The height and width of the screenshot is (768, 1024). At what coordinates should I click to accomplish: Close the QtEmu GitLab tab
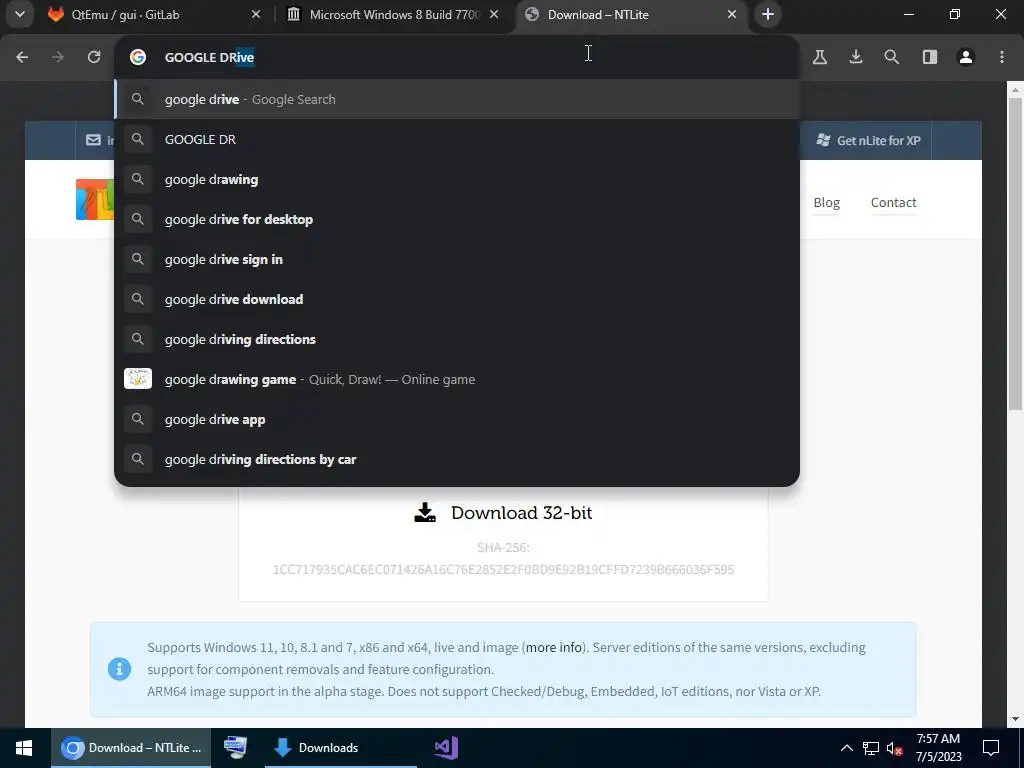(x=256, y=14)
